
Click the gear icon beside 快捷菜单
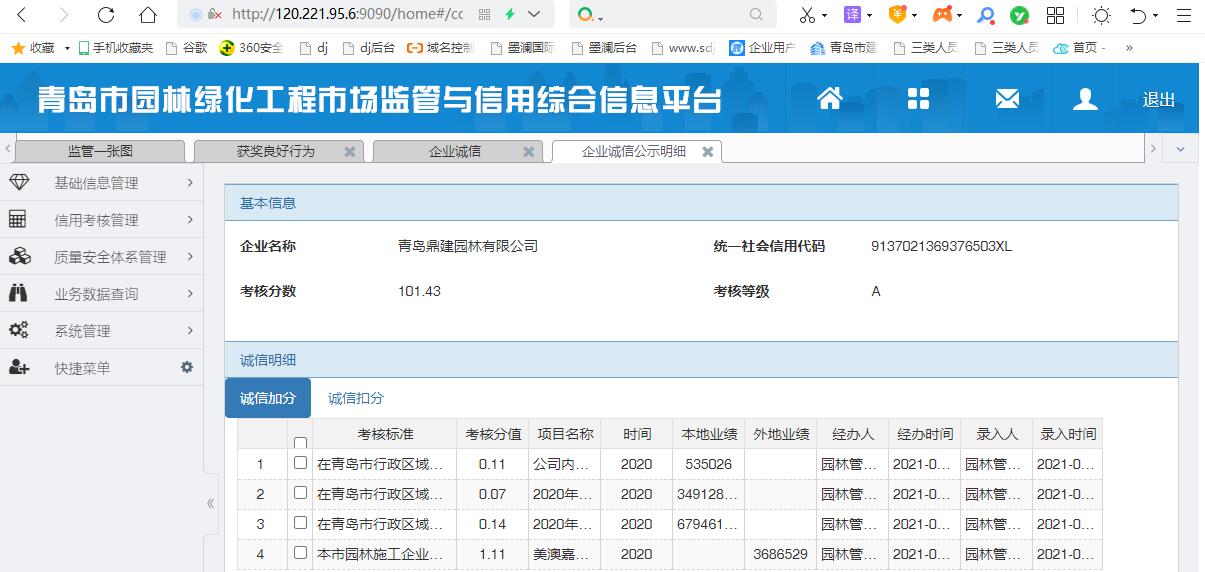pyautogui.click(x=186, y=368)
